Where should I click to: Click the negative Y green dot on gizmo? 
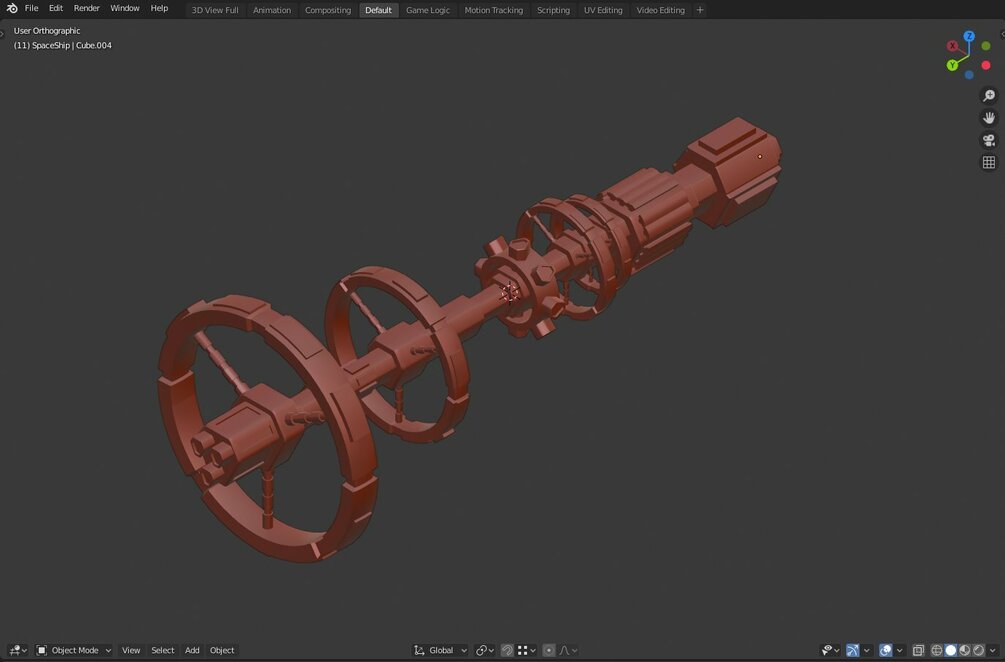coord(986,46)
